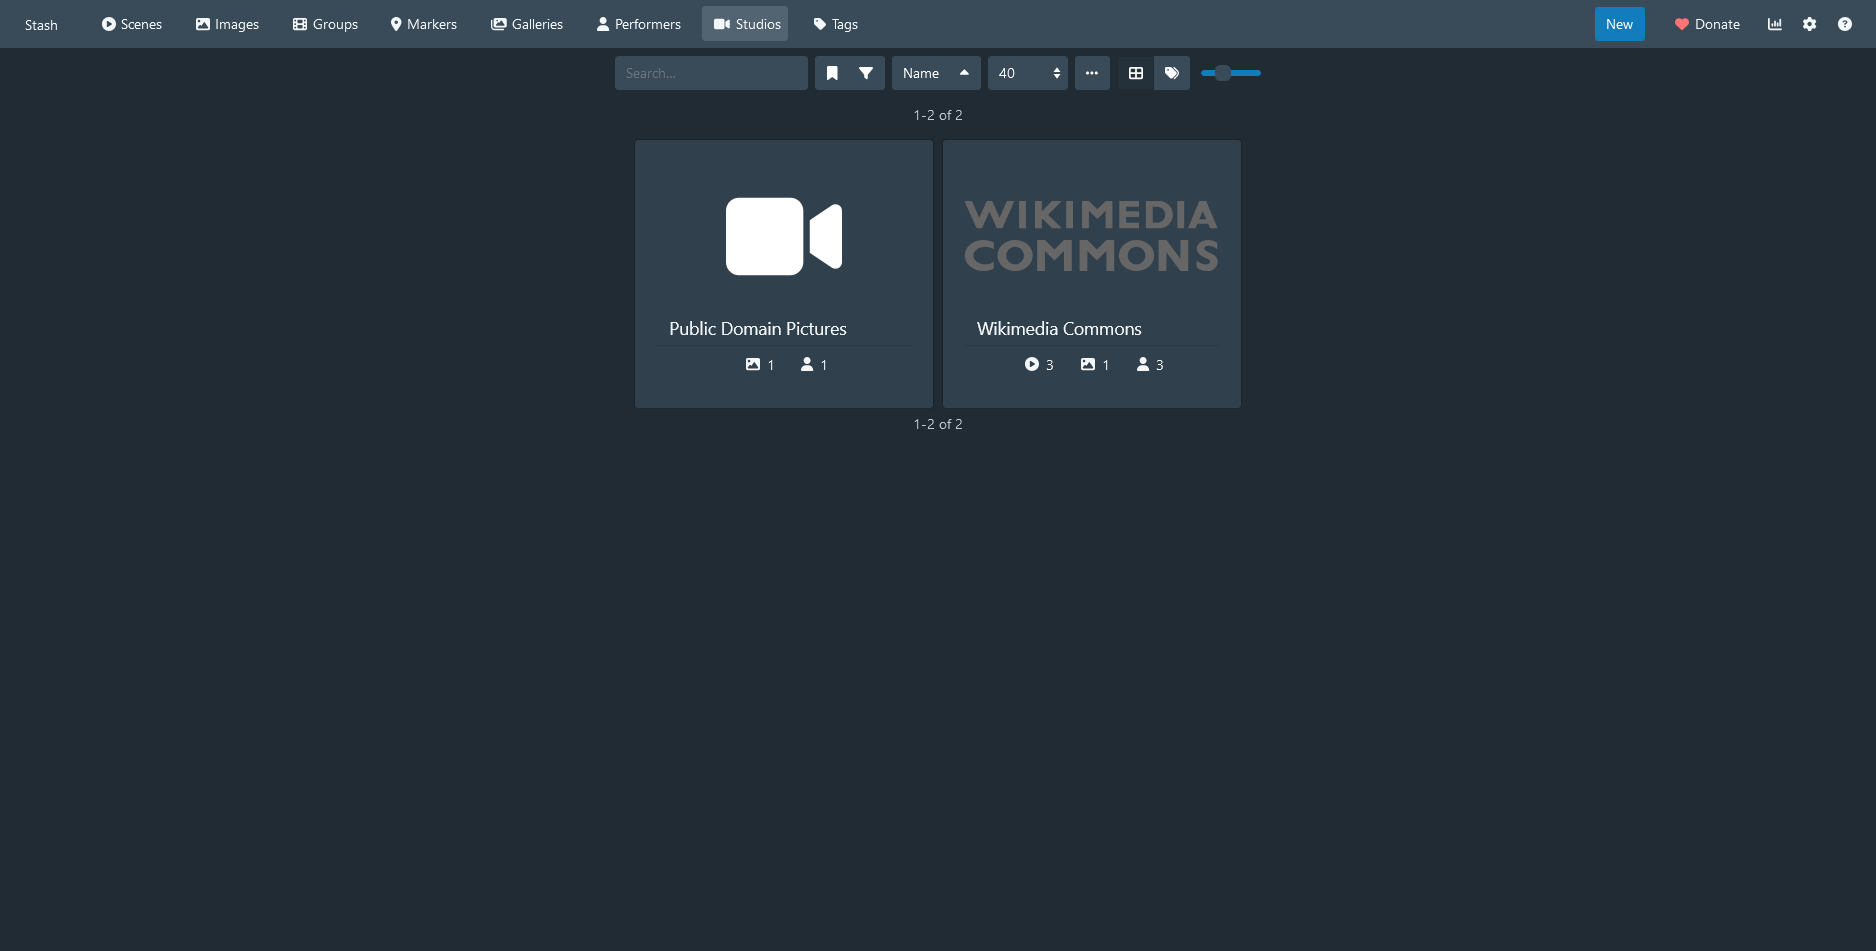Open the Name sort-by dropdown
Viewport: 1876px width, 951px height.
pos(921,73)
